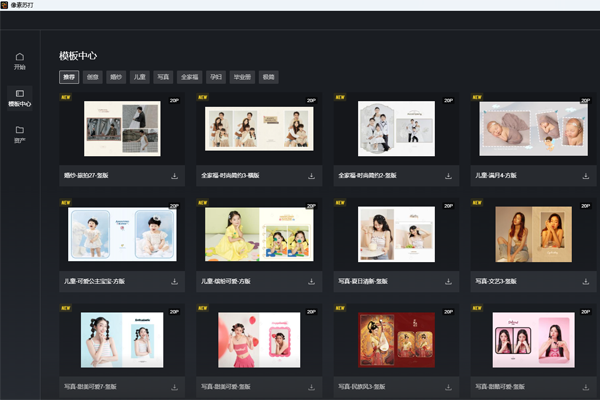Open the 全家福-时尚简约2 template thumbnail
The width and height of the screenshot is (600, 400).
click(398, 128)
